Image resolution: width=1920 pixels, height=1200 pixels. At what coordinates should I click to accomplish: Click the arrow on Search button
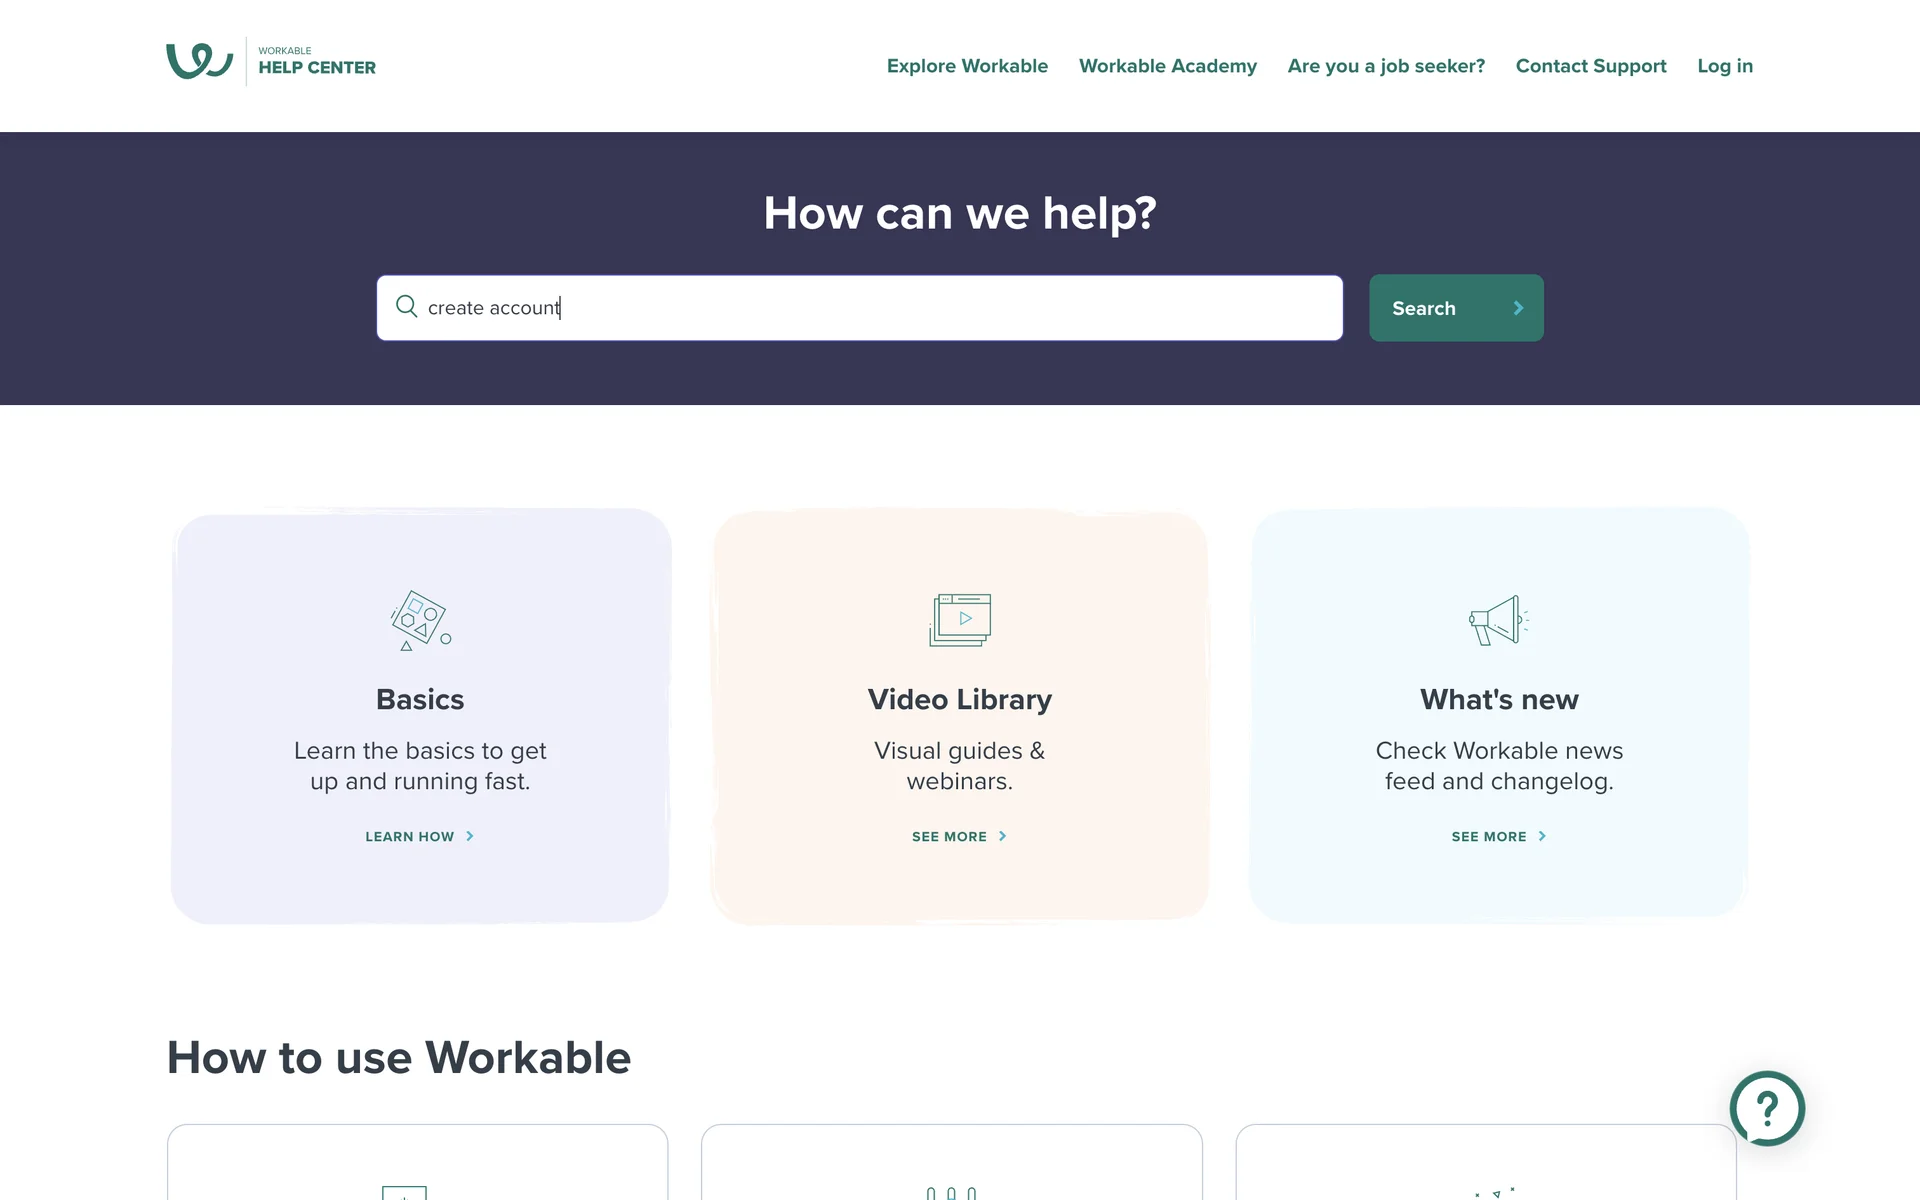tap(1518, 308)
